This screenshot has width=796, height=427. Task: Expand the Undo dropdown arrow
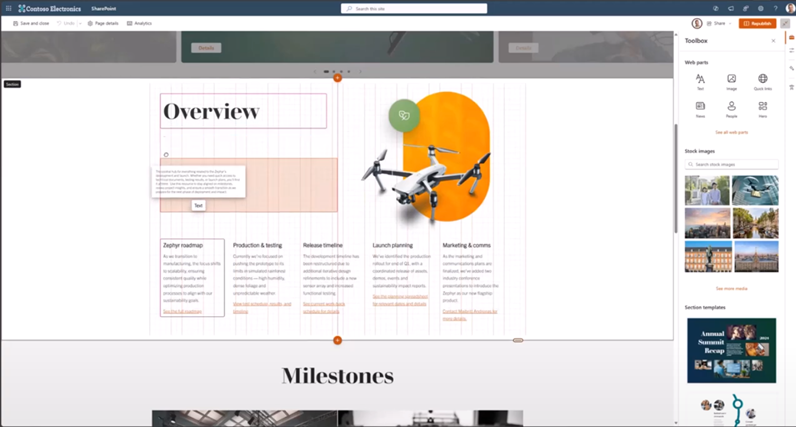[x=80, y=23]
